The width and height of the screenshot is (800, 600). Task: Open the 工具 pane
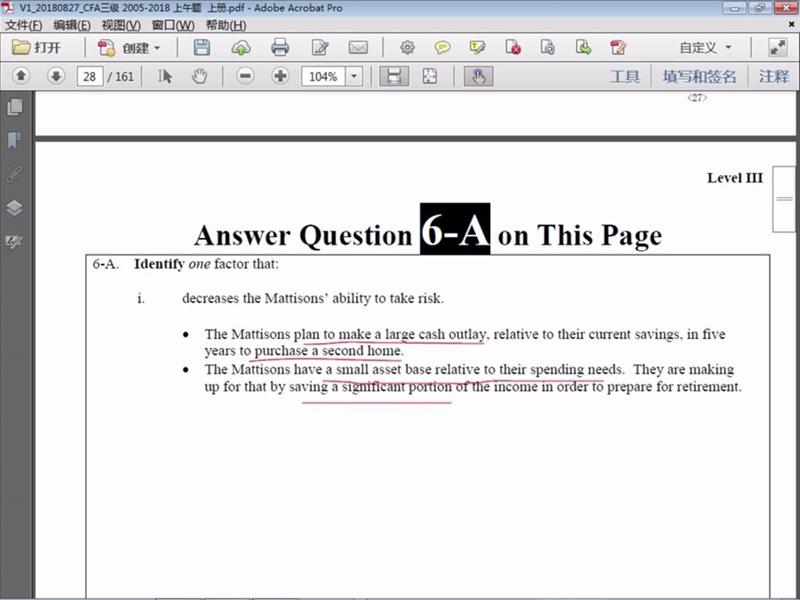coord(624,76)
